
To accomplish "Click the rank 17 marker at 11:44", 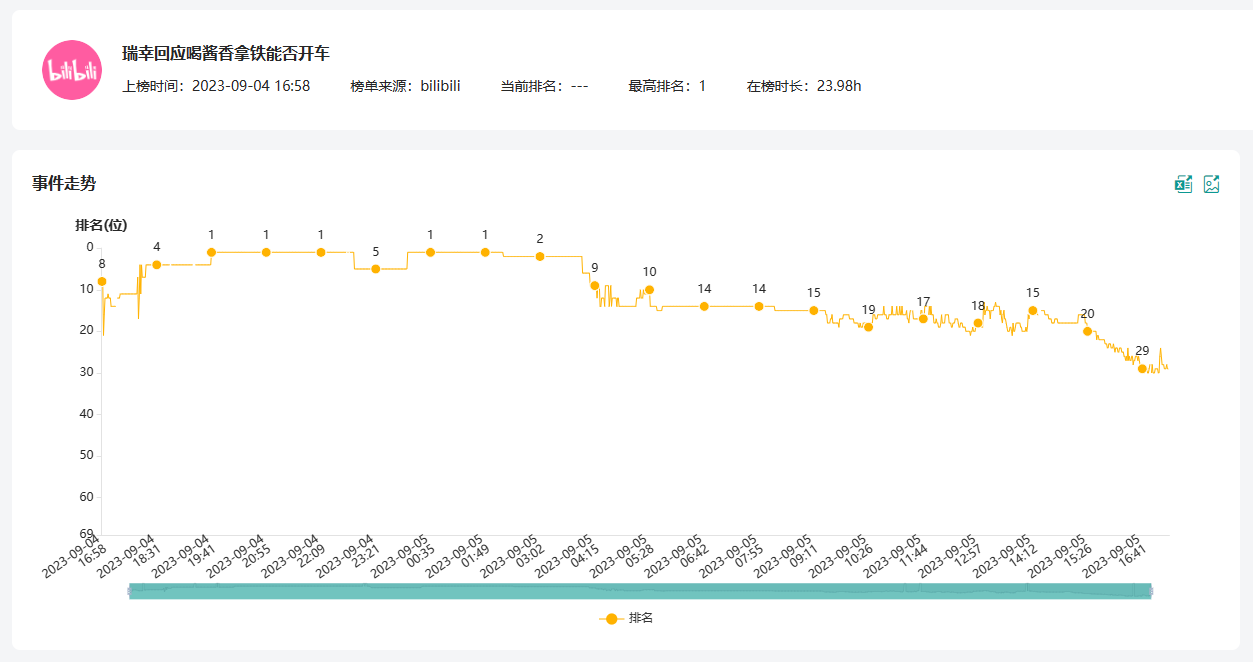I will [924, 319].
